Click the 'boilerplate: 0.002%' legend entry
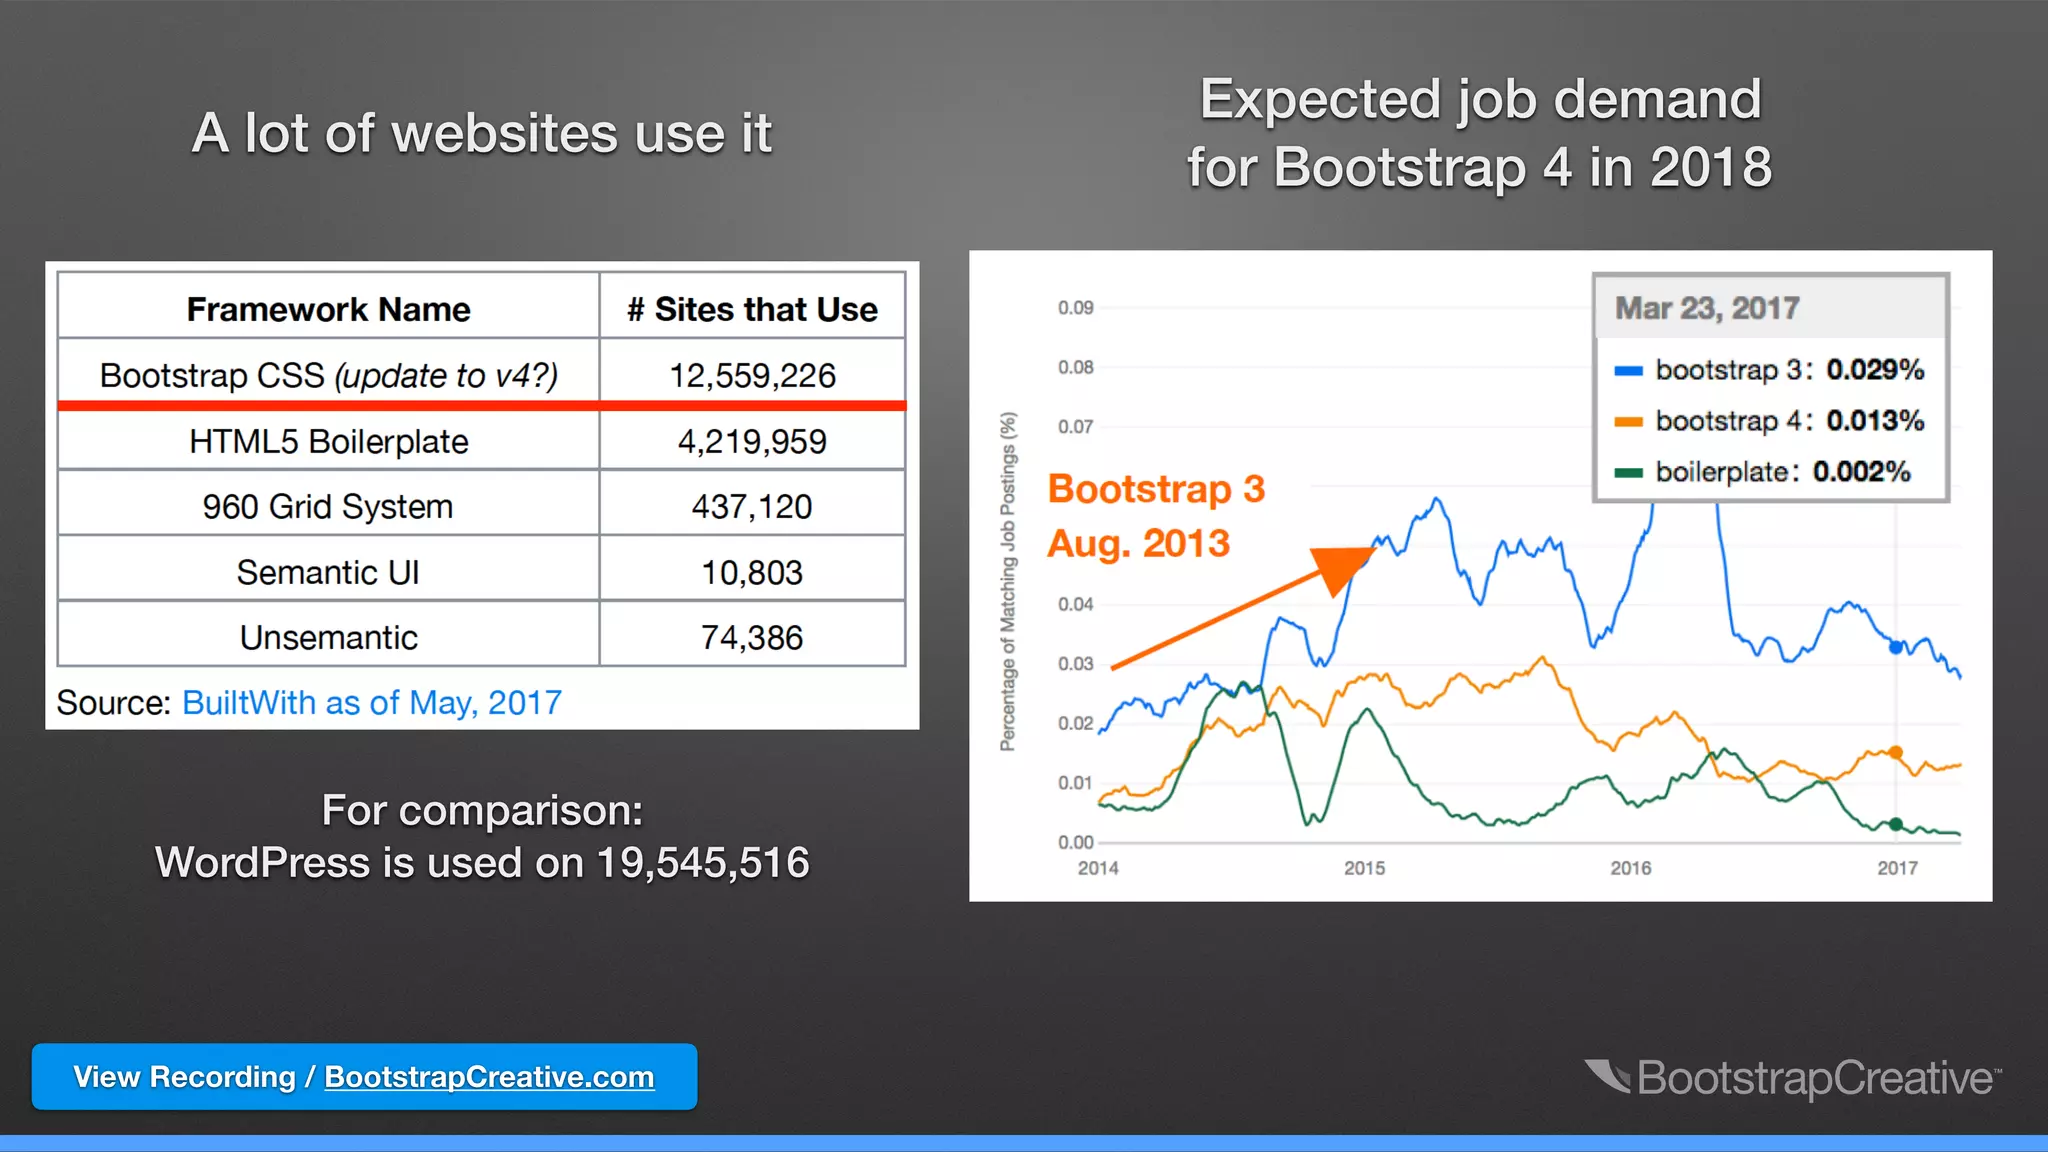 pyautogui.click(x=1762, y=472)
